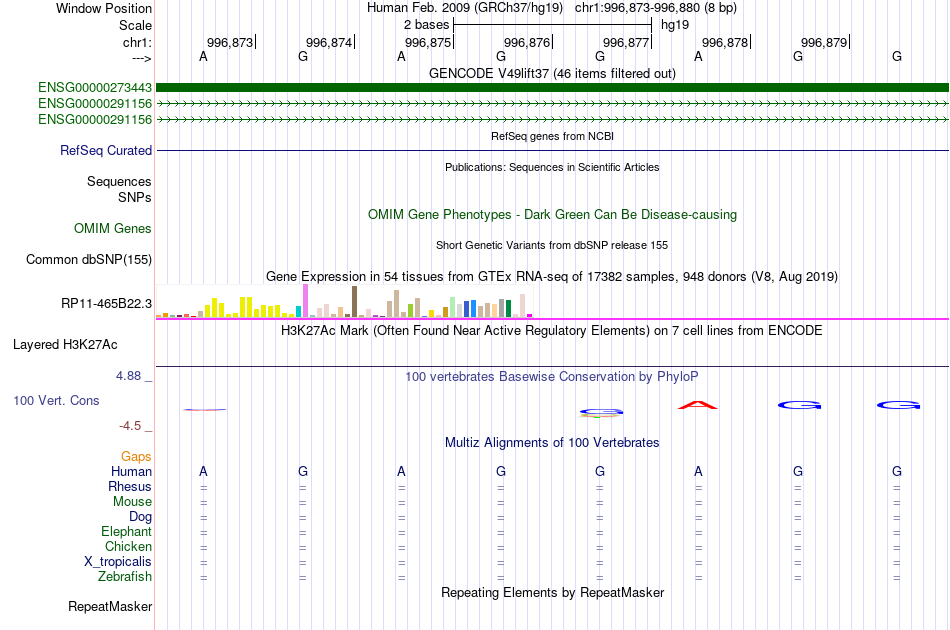Click the GENCODE V49lift37 track title
Image resolution: width=950 pixels, height=630 pixels.
point(552,73)
